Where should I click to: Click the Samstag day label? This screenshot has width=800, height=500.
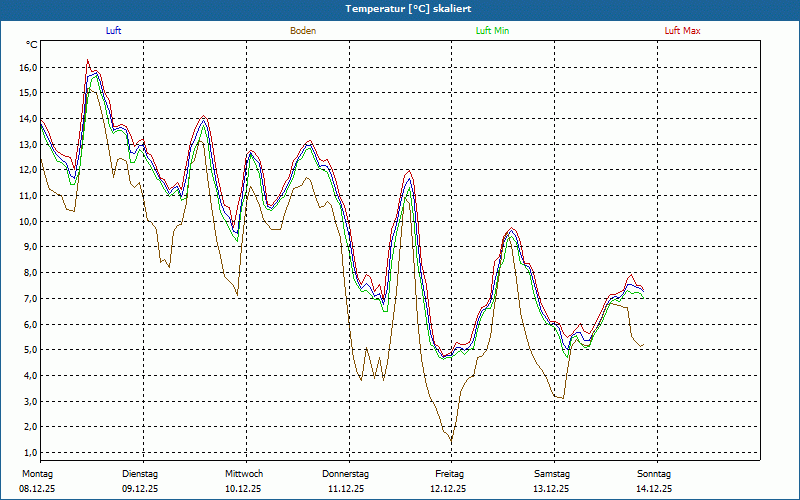[x=552, y=474]
